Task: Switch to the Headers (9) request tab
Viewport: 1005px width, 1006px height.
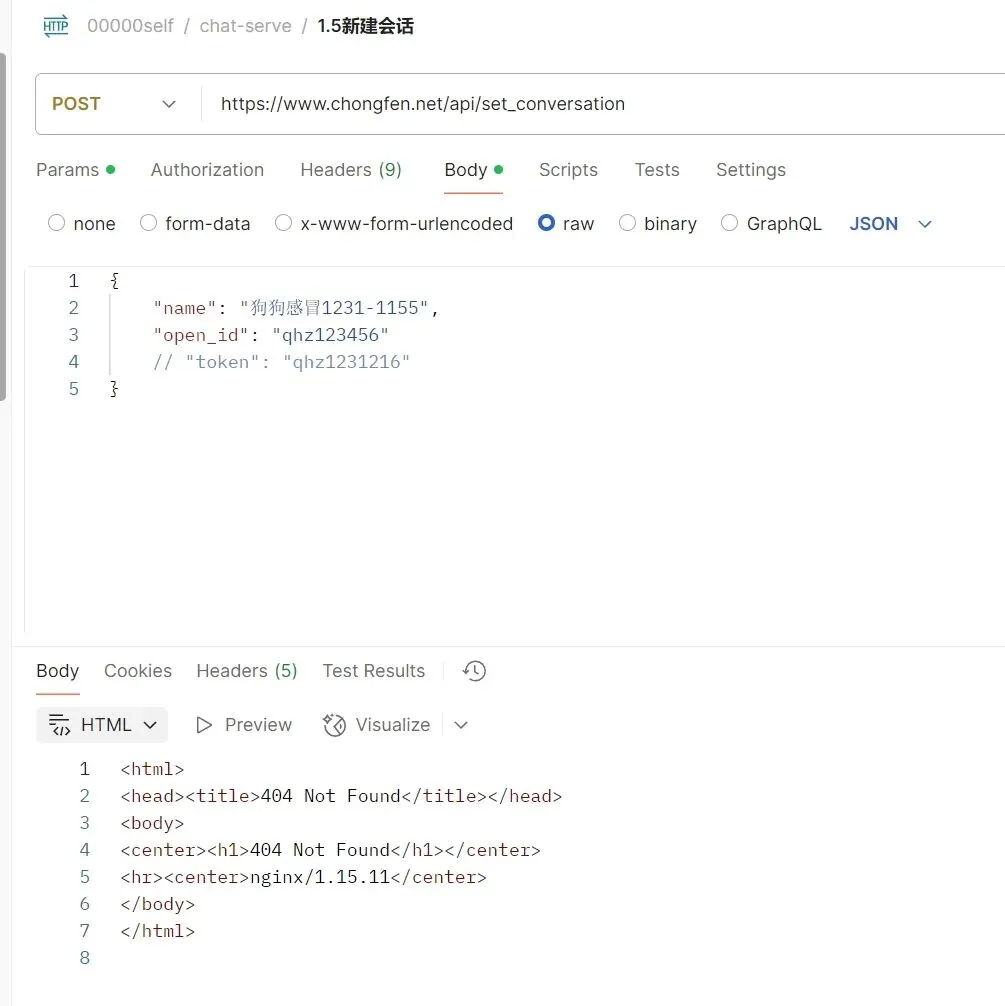Action: [350, 170]
